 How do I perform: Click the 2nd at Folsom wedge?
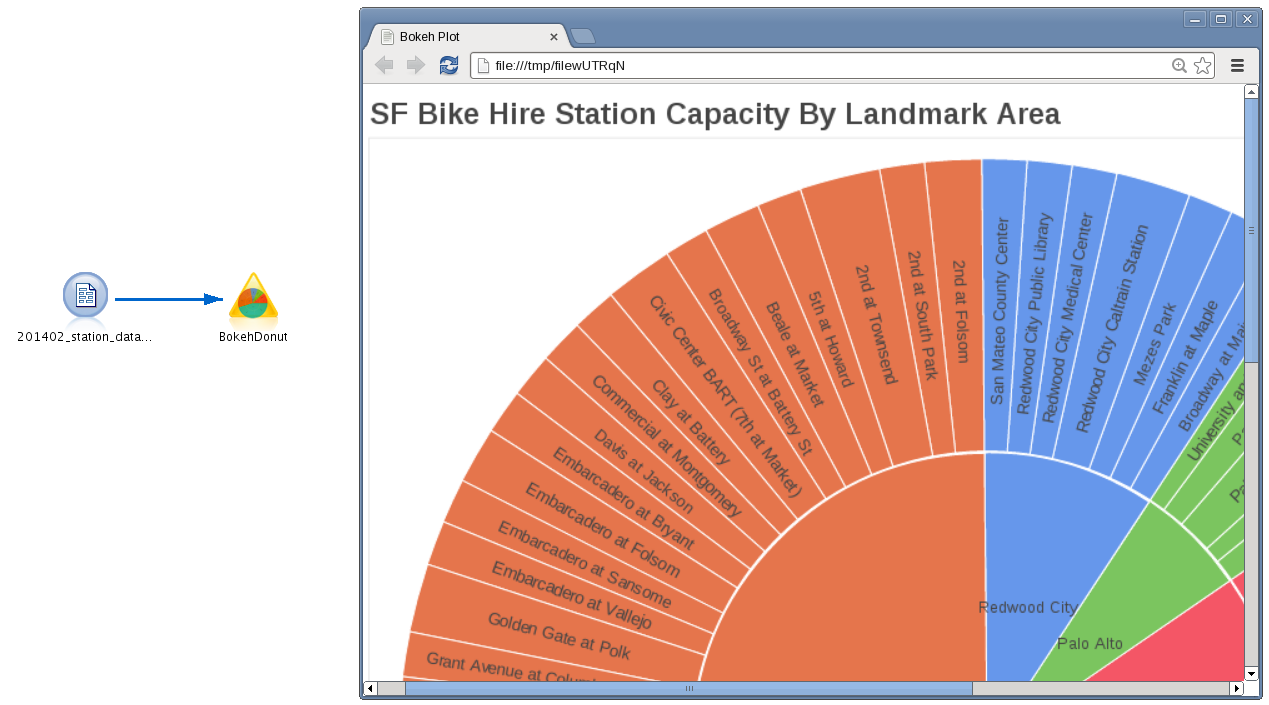962,310
